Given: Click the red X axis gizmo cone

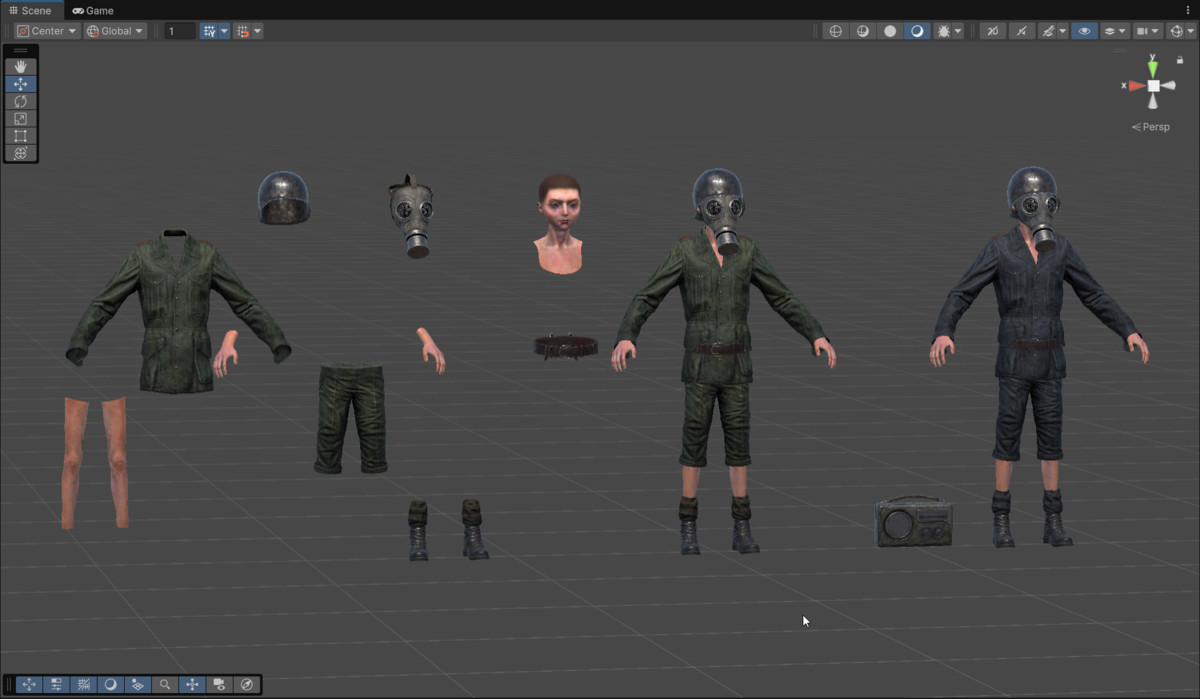Looking at the screenshot, I should pos(1136,86).
